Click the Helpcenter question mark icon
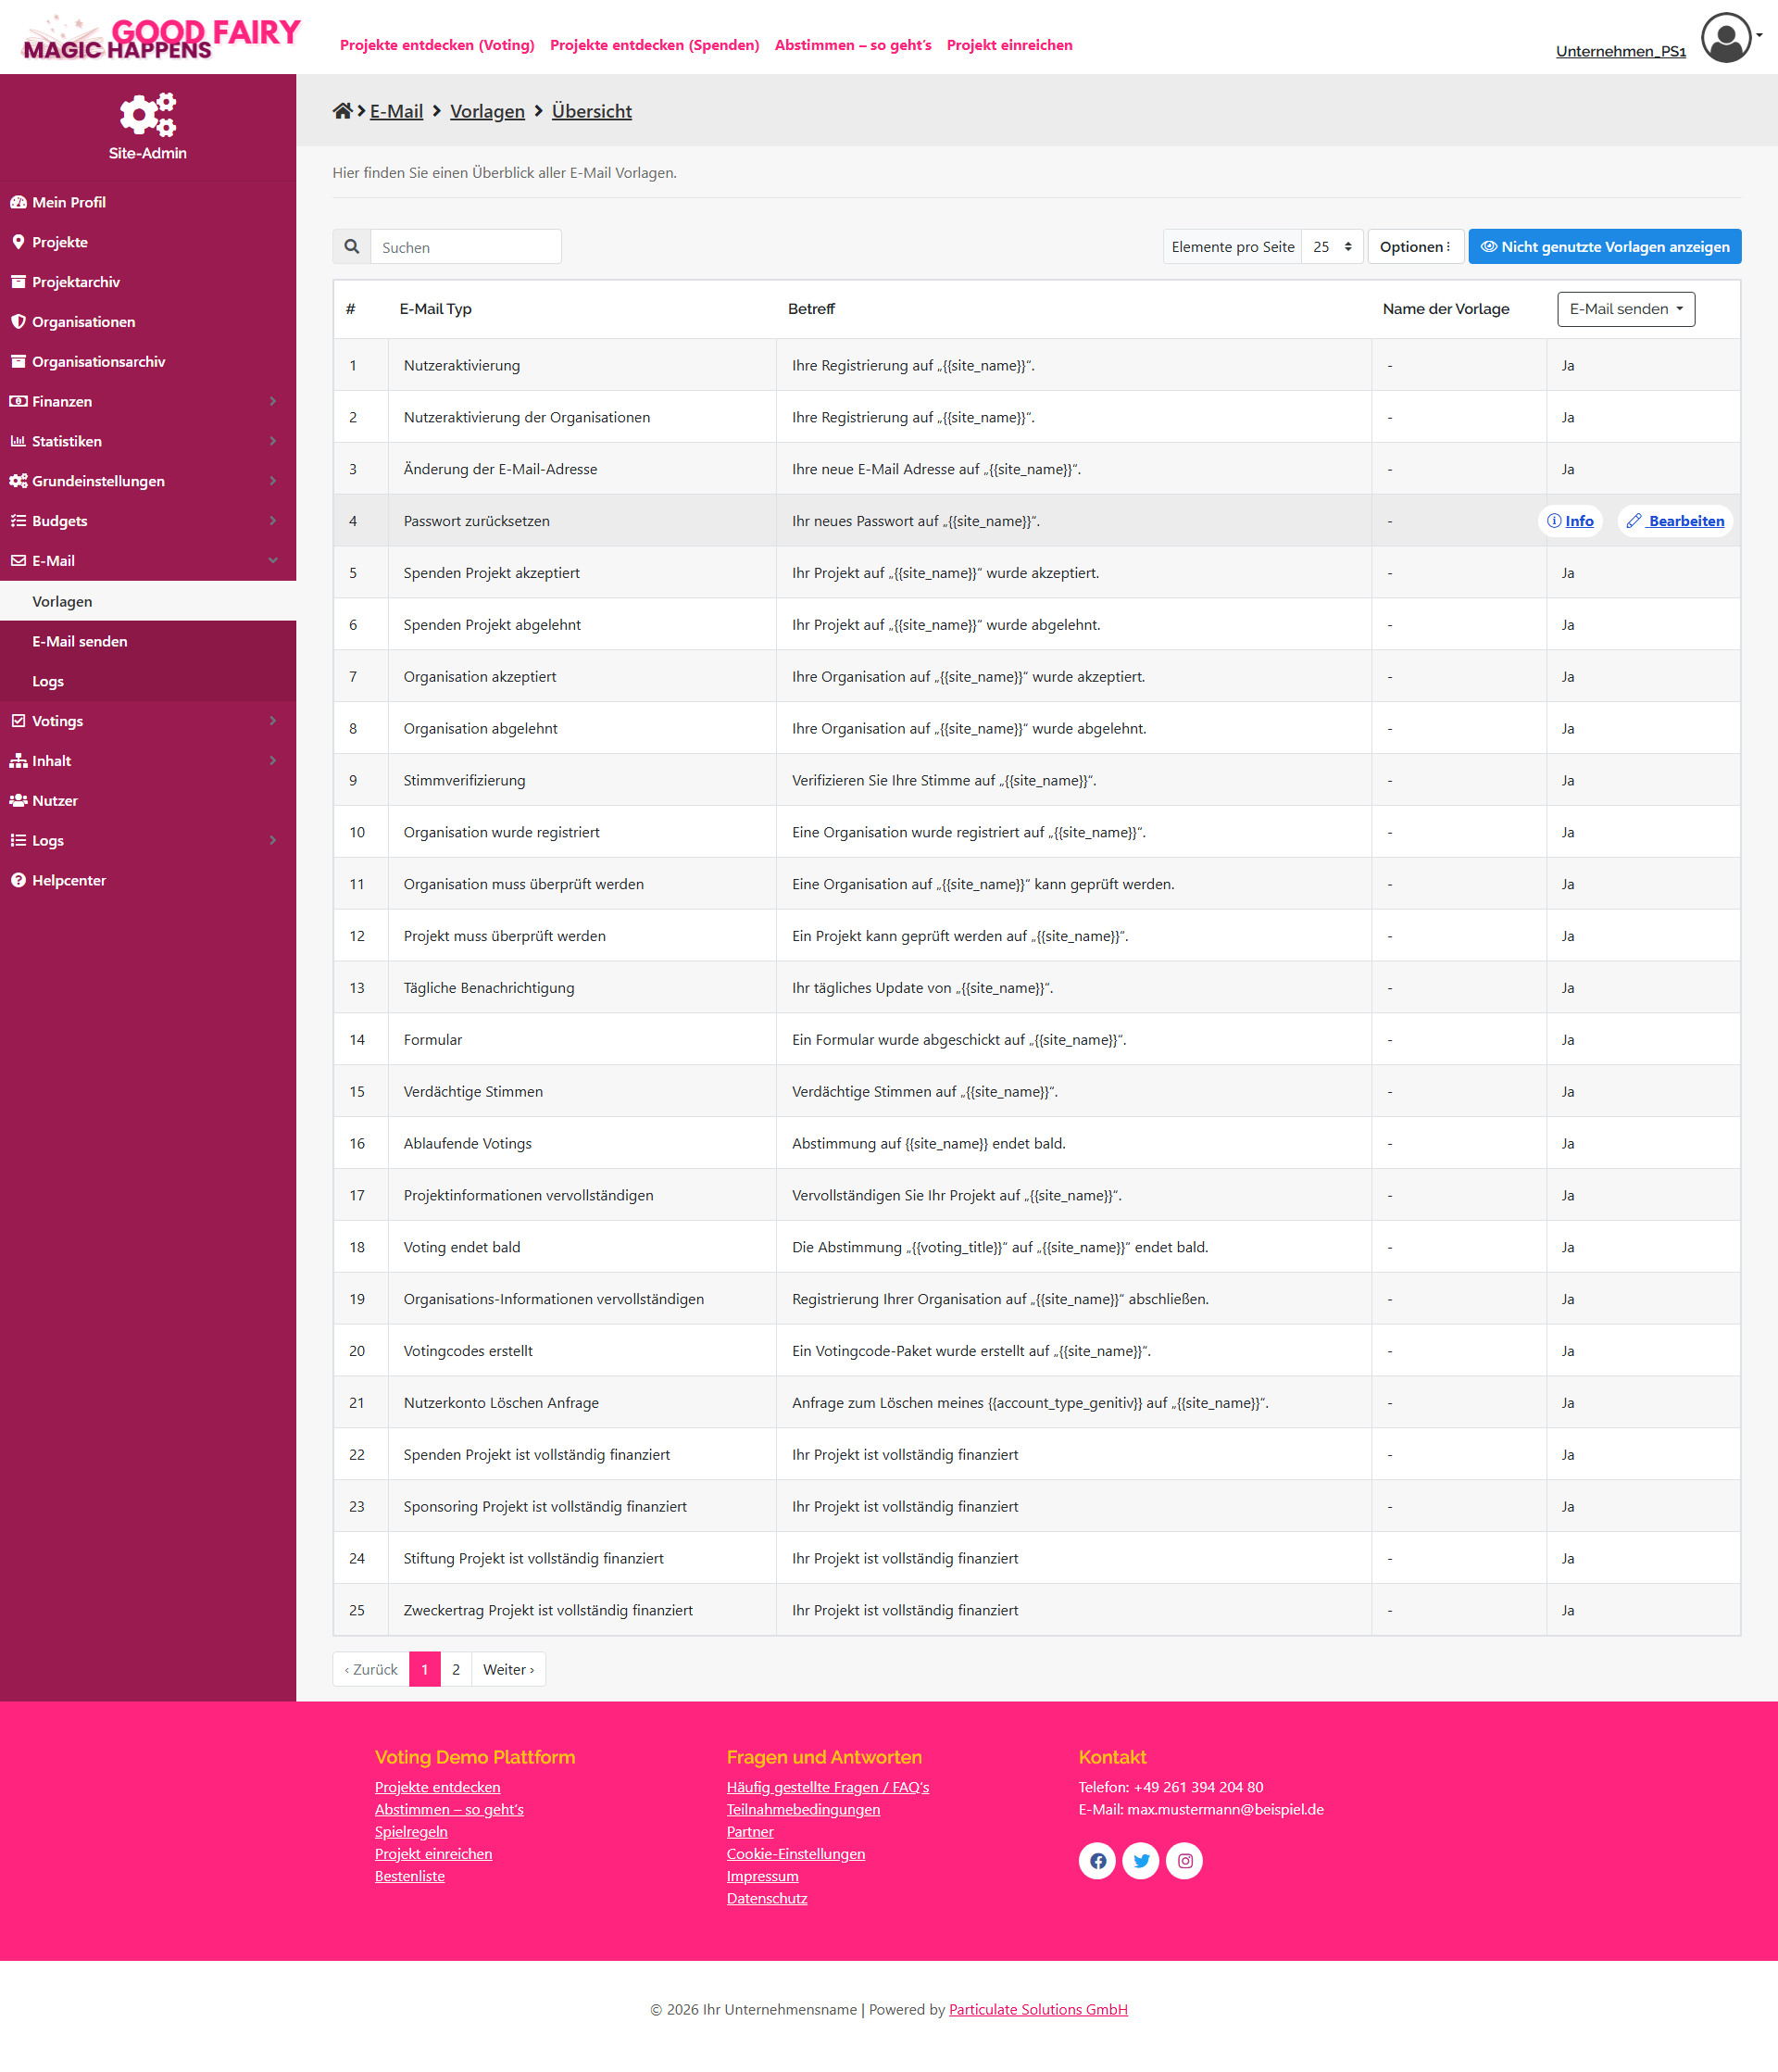The height and width of the screenshot is (2072, 1778). [18, 881]
